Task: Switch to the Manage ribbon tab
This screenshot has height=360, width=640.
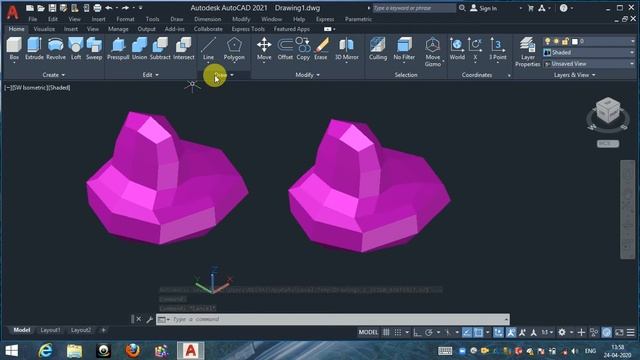Action: point(118,29)
